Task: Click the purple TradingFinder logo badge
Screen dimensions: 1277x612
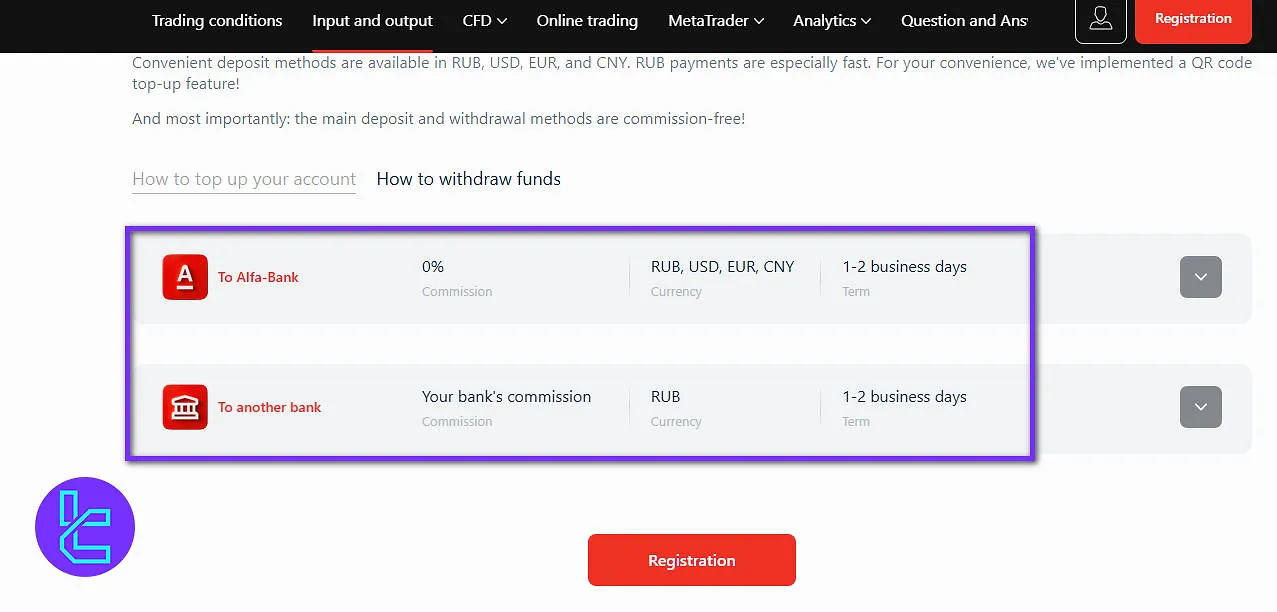Action: tap(85, 527)
